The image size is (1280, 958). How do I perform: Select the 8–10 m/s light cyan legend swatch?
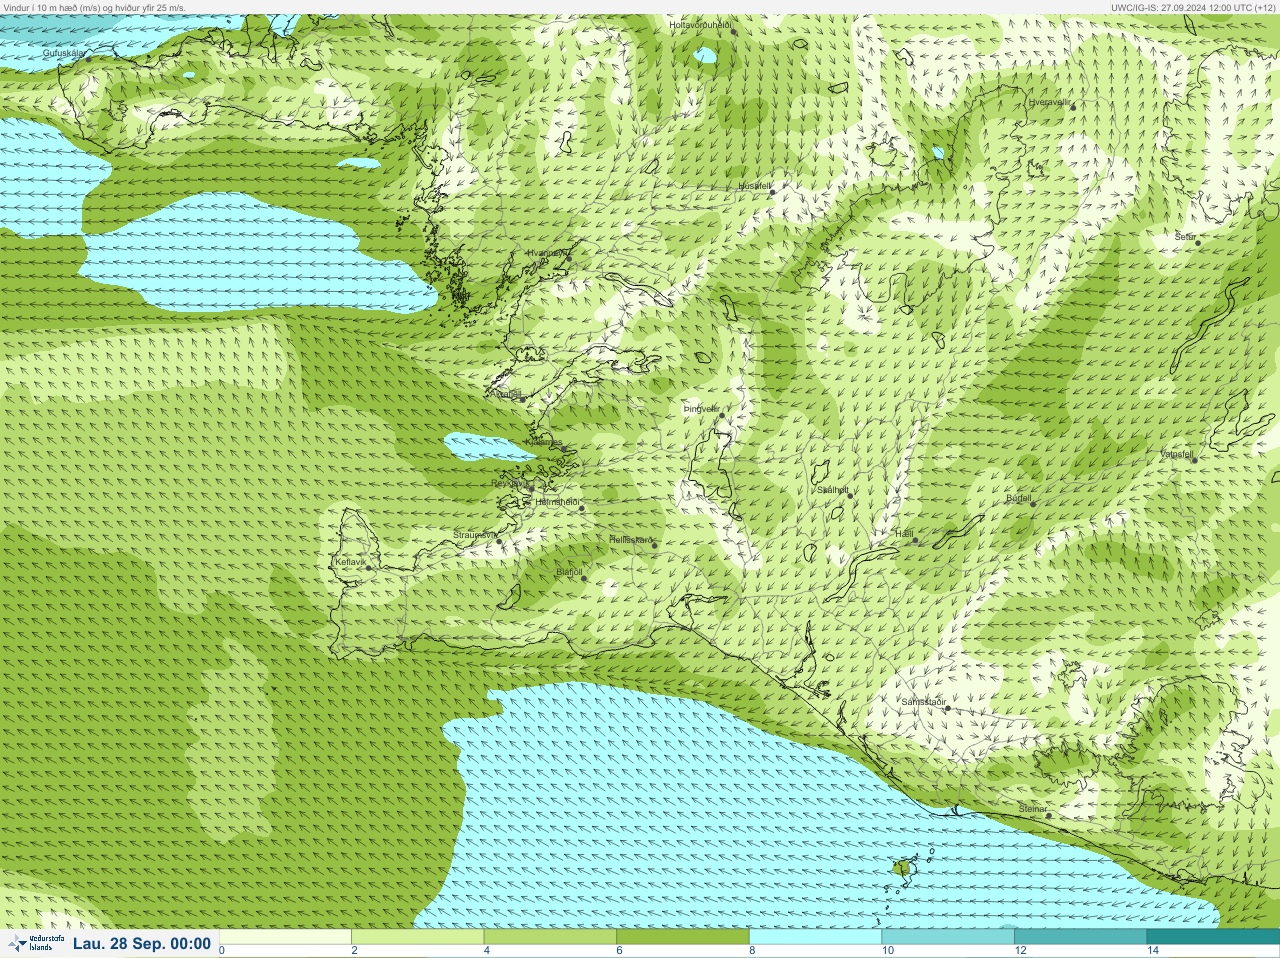815,937
